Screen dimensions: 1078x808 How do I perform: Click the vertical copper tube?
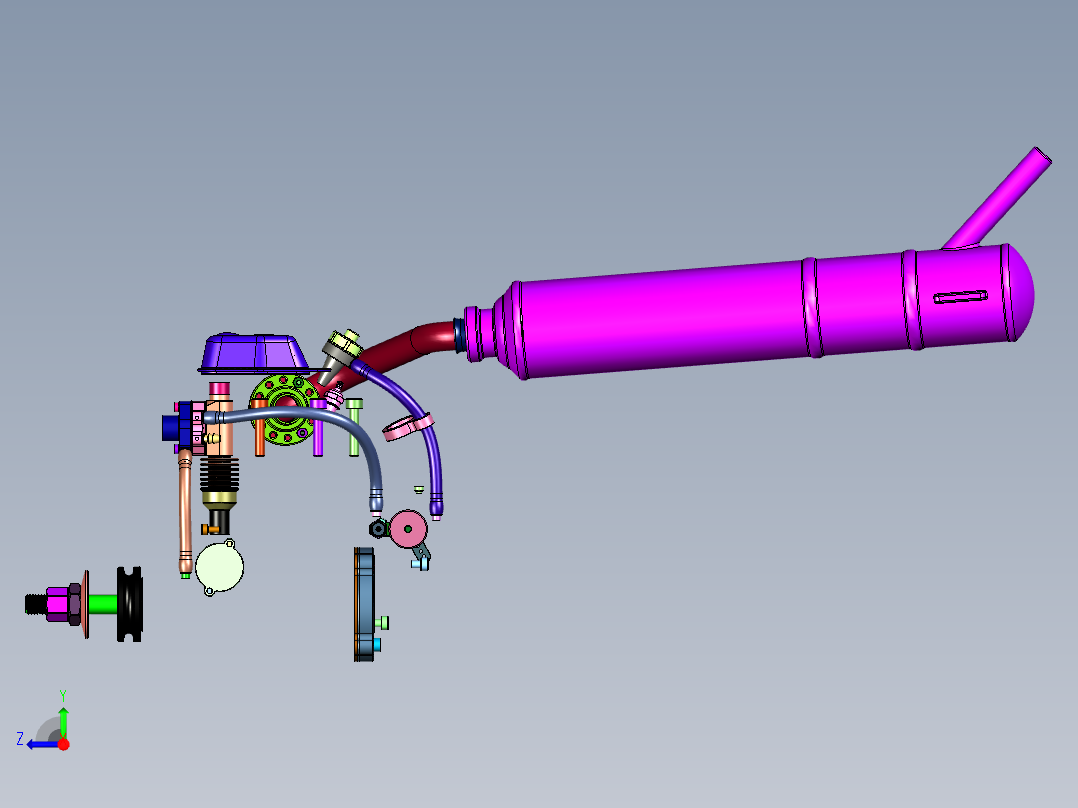coord(185,512)
